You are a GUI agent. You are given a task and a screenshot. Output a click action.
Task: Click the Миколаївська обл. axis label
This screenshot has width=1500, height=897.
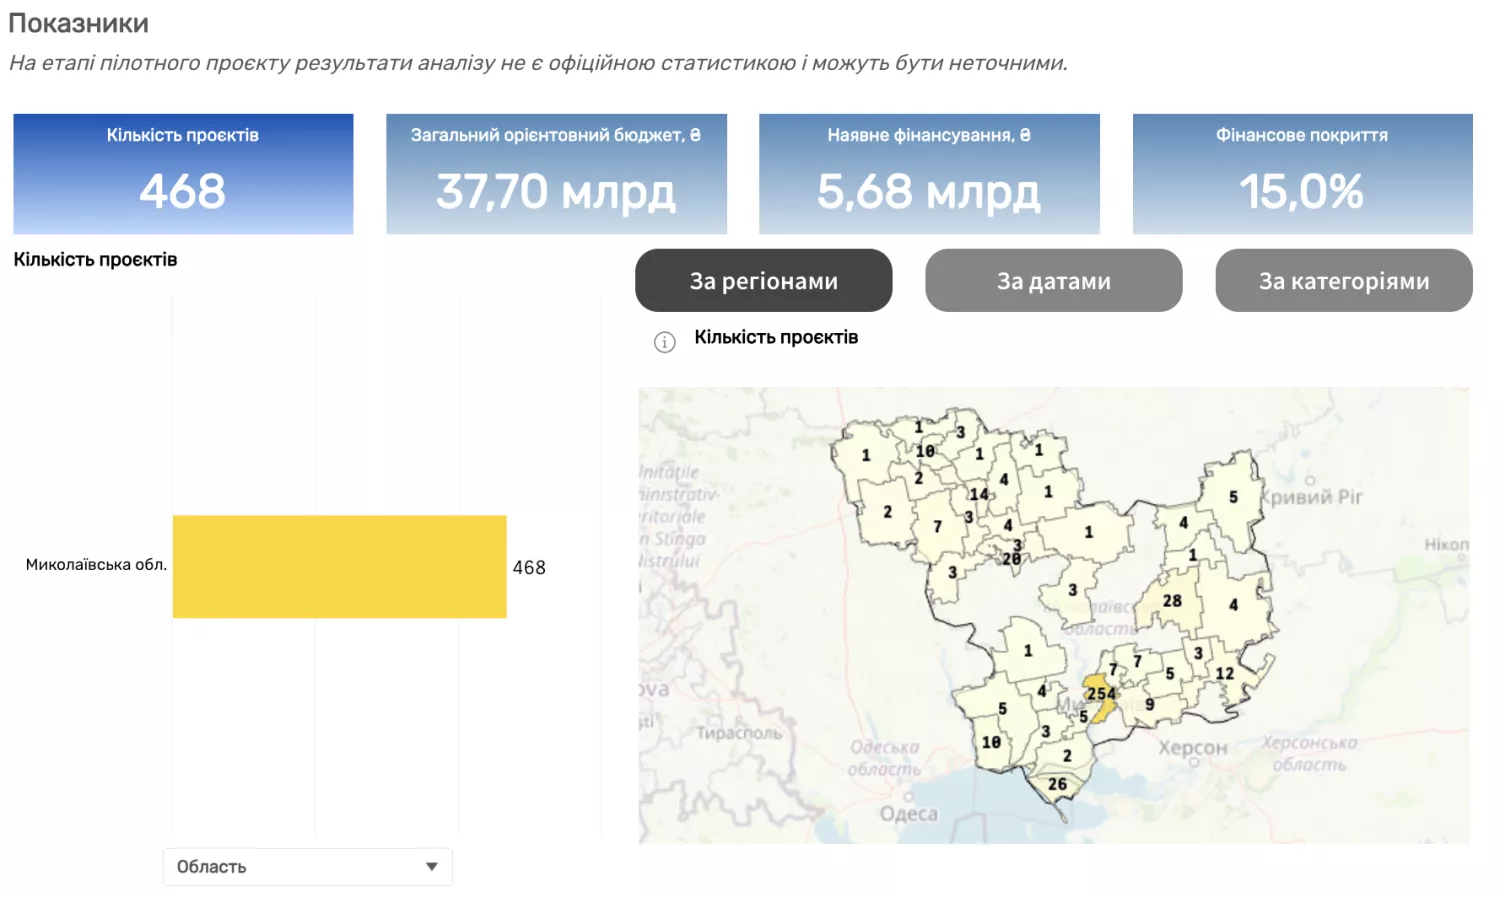coord(96,565)
